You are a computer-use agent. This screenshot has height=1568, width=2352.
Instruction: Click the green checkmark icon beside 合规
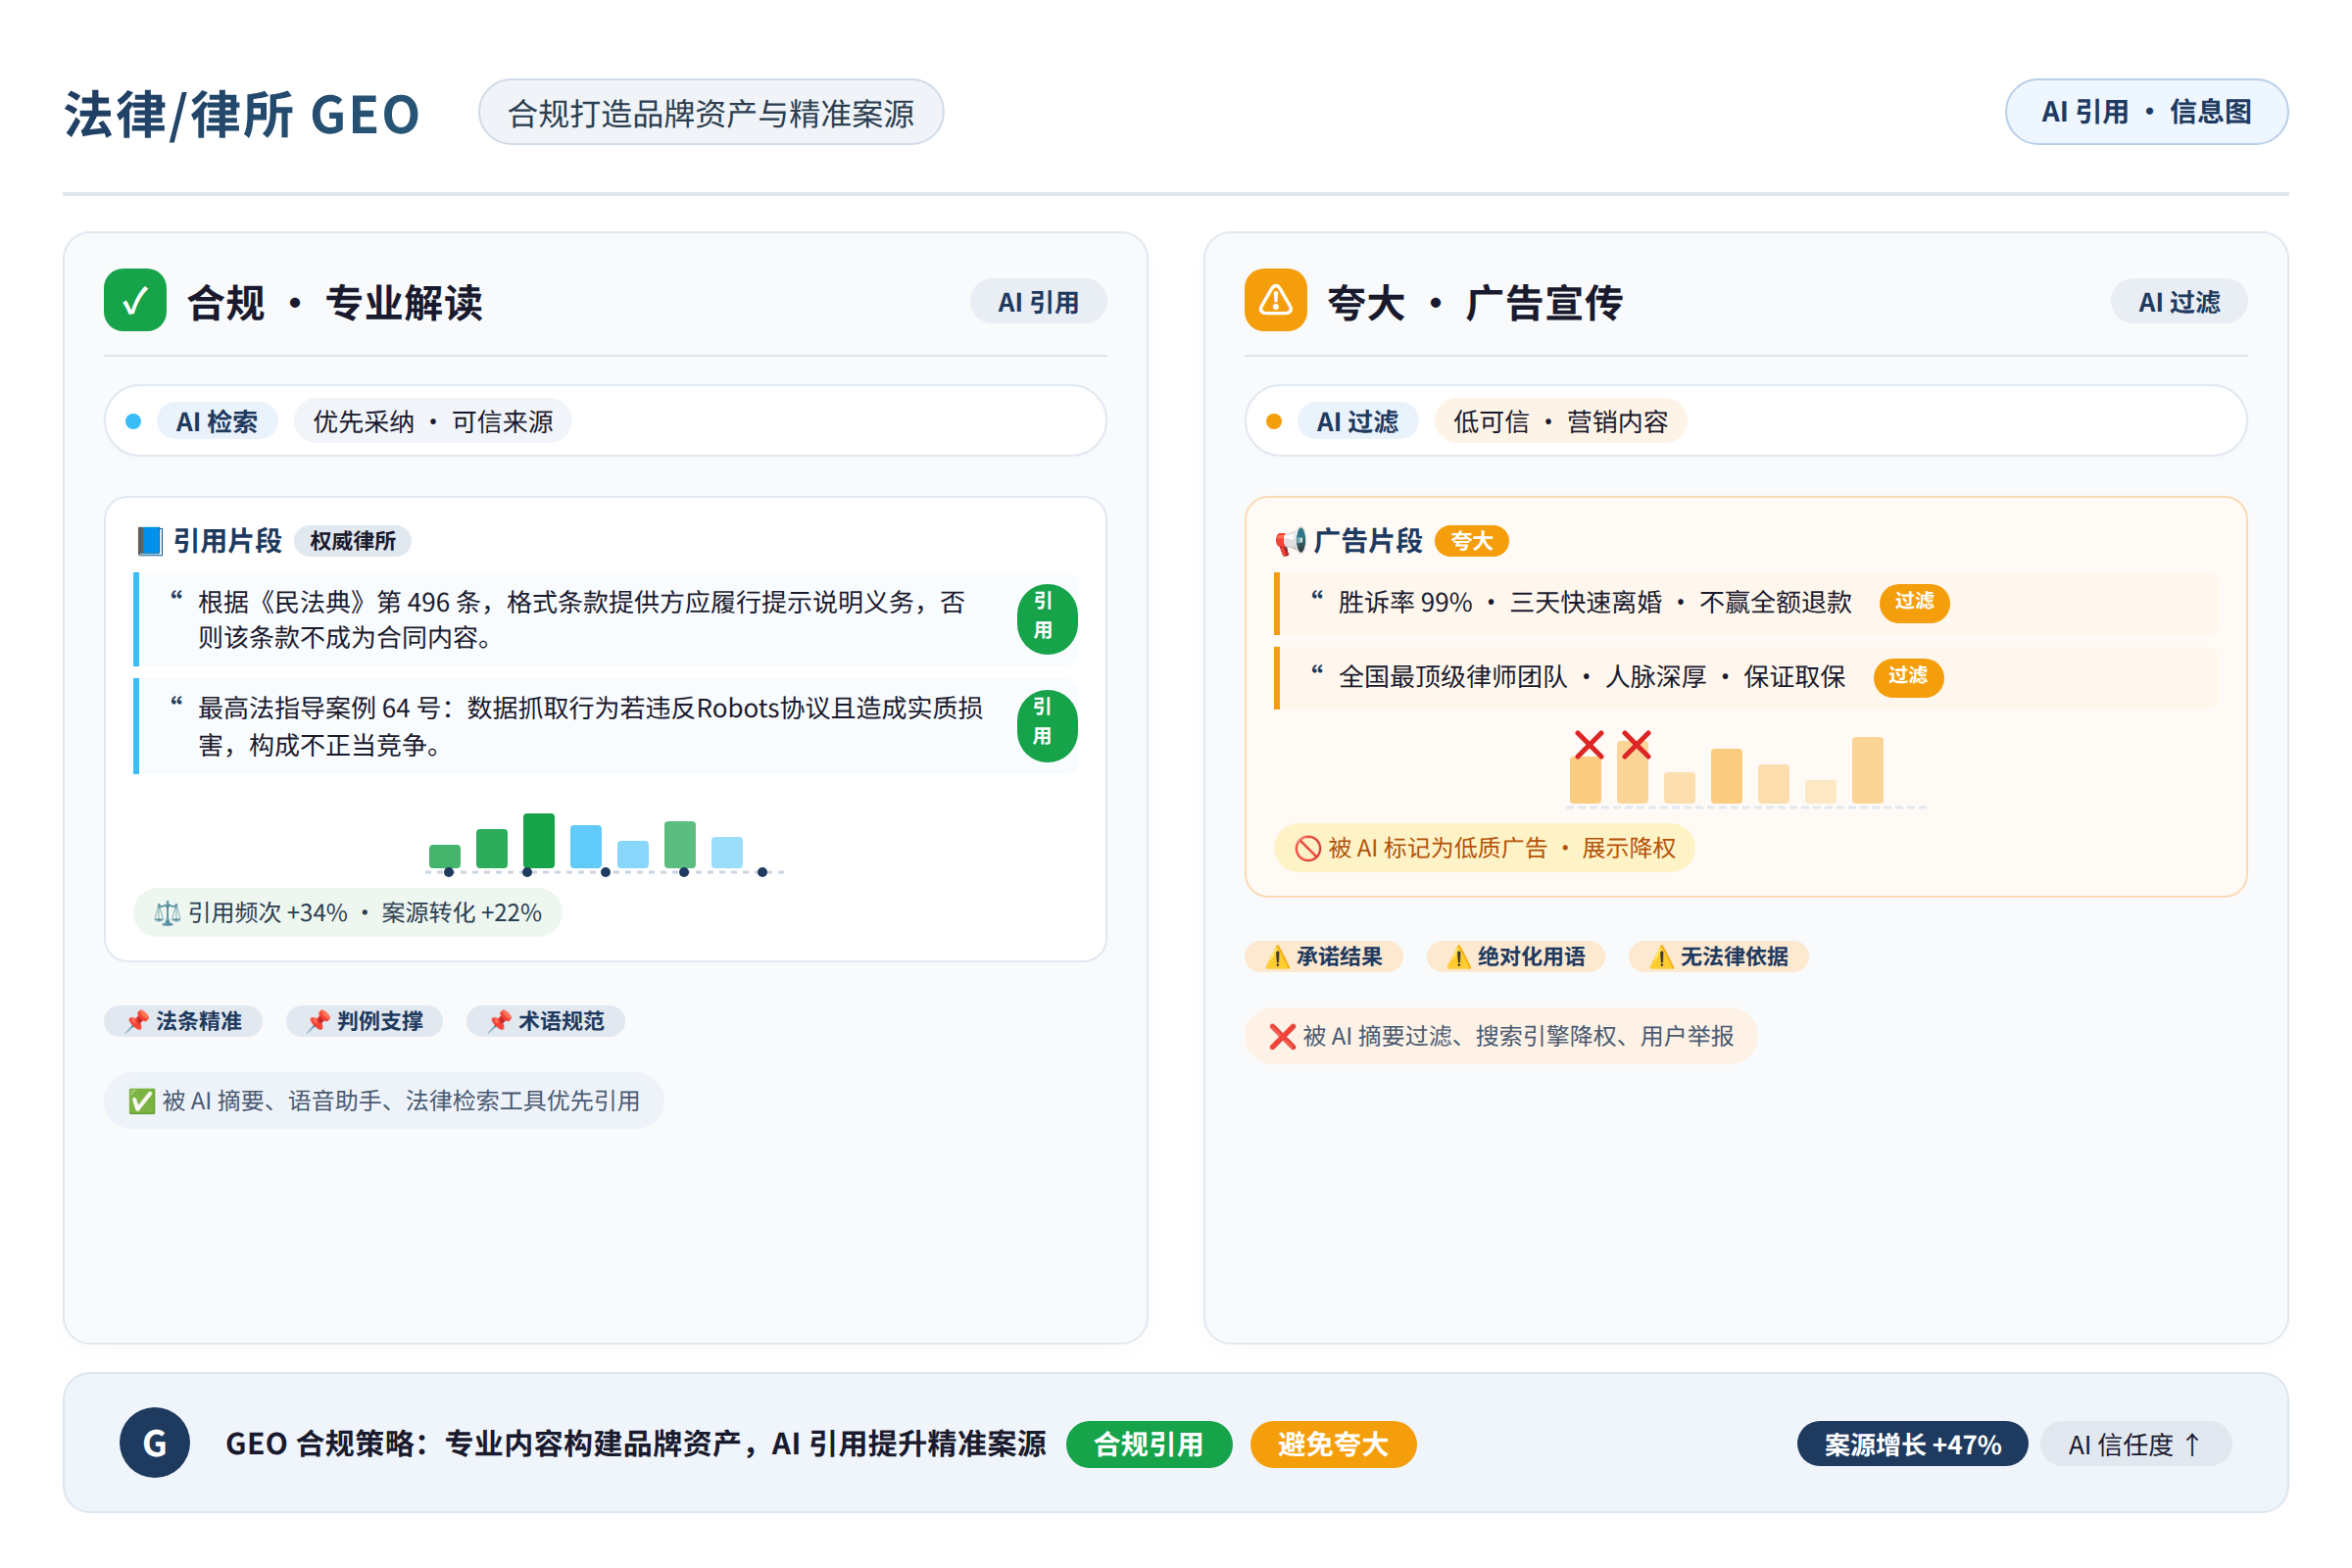135,300
